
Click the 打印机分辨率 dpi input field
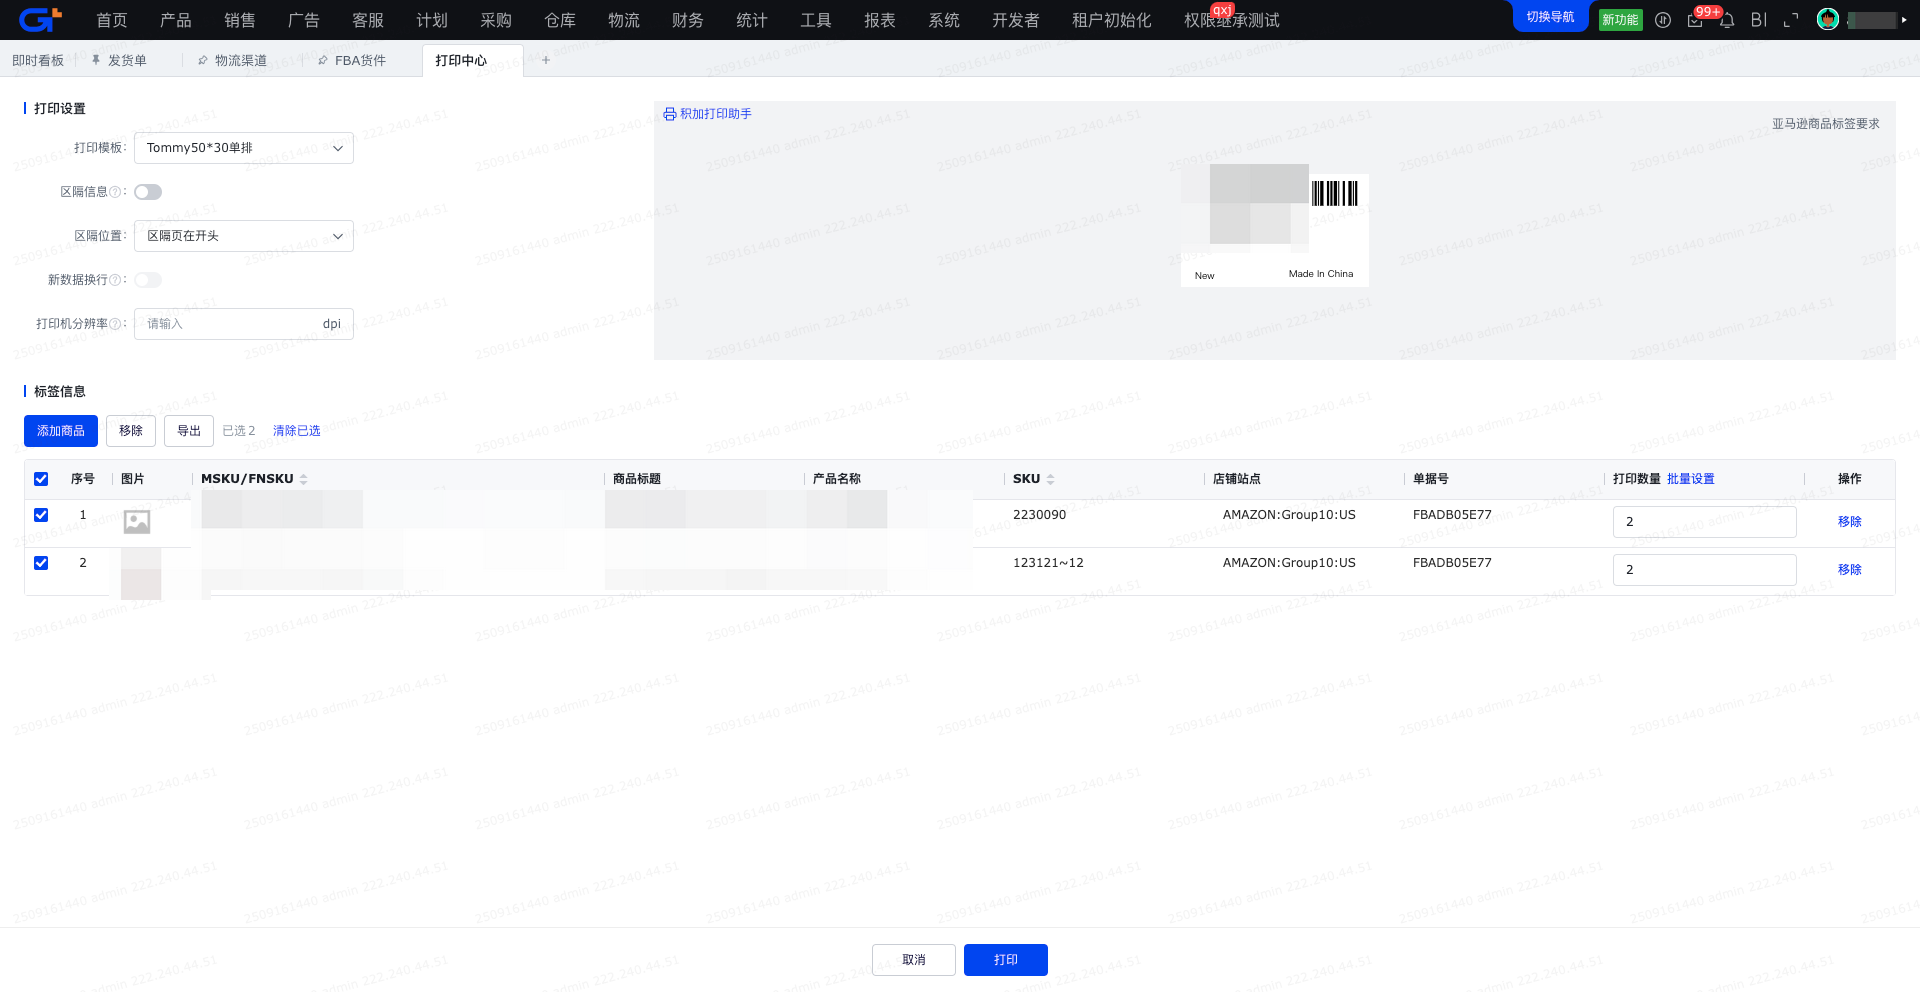(244, 324)
